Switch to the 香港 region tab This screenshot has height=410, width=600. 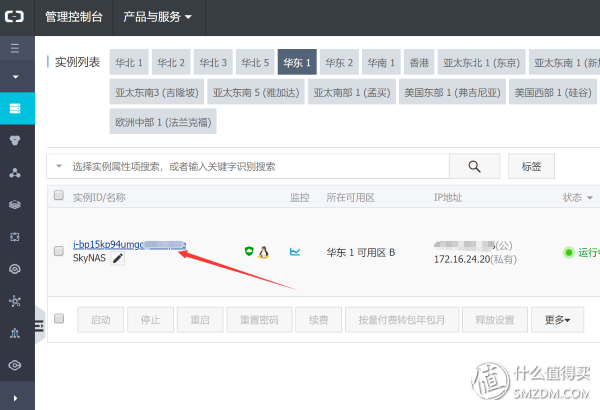click(x=419, y=62)
